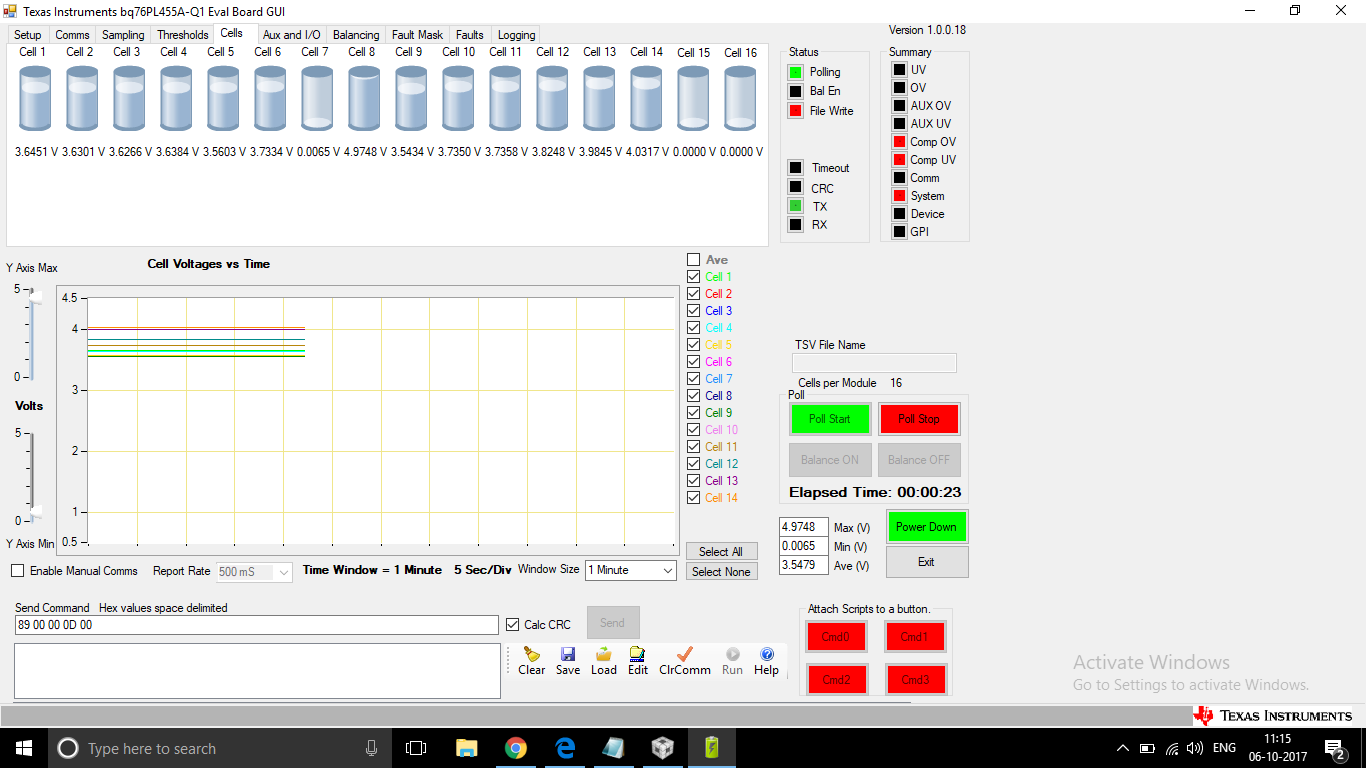Click the command output text area
Viewport: 1366px width, 768px height.
click(x=257, y=671)
